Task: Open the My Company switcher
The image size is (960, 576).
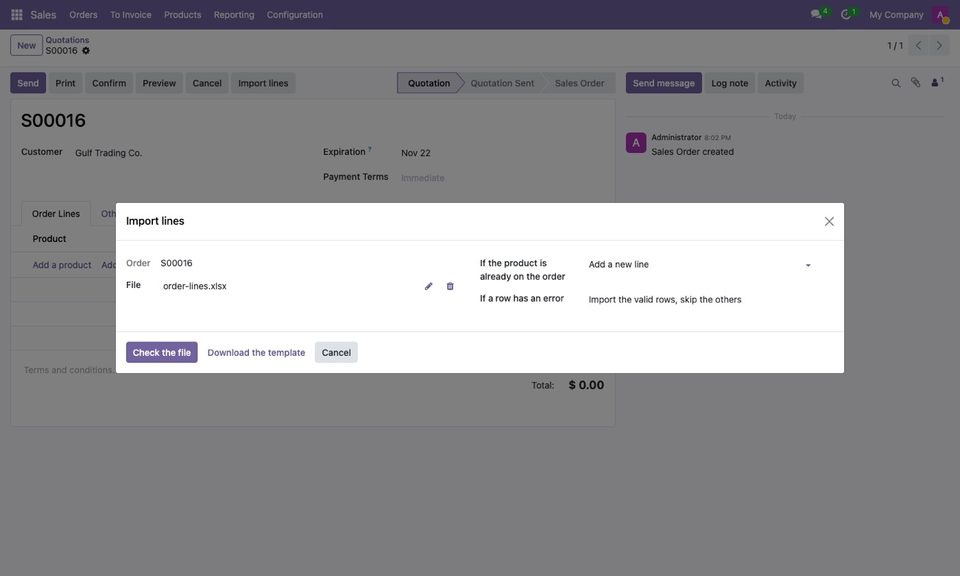Action: pos(896,15)
